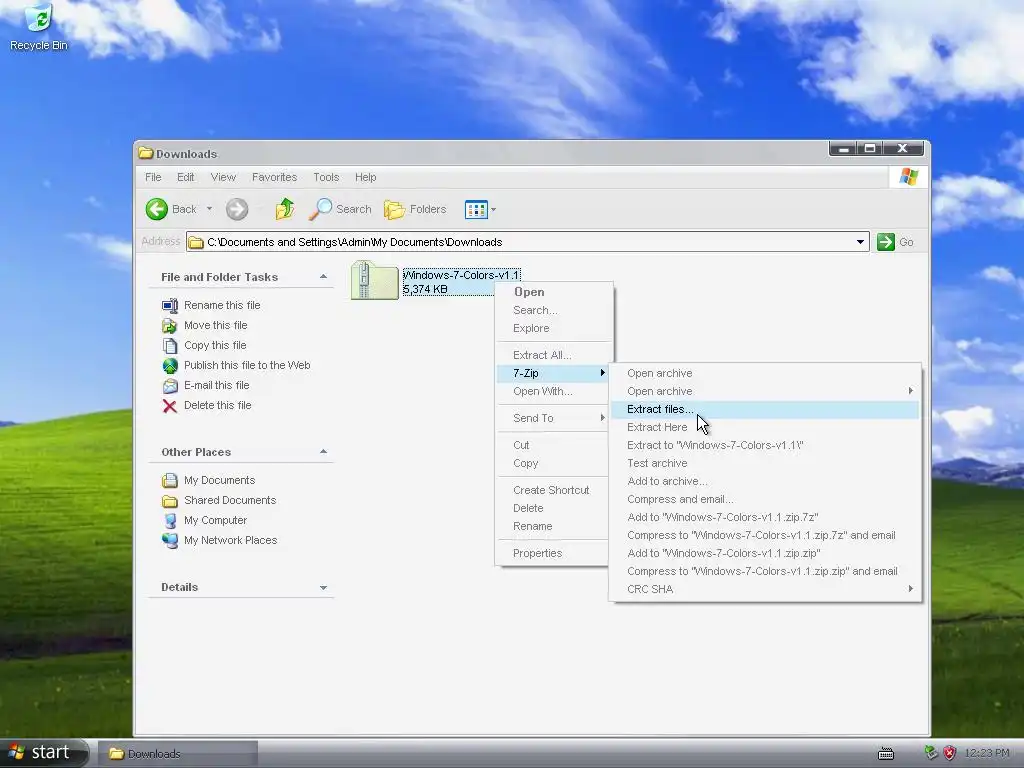The image size is (1024, 768).
Task: Open the Address bar dropdown arrow
Action: [860, 242]
